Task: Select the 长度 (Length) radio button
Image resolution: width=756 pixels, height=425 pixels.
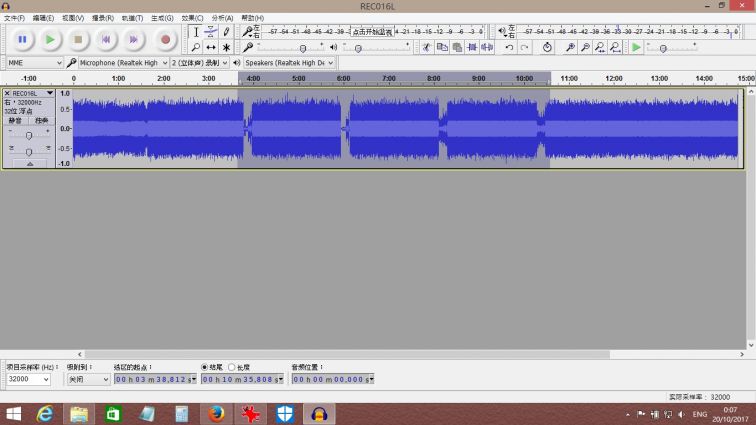Action: [x=232, y=367]
